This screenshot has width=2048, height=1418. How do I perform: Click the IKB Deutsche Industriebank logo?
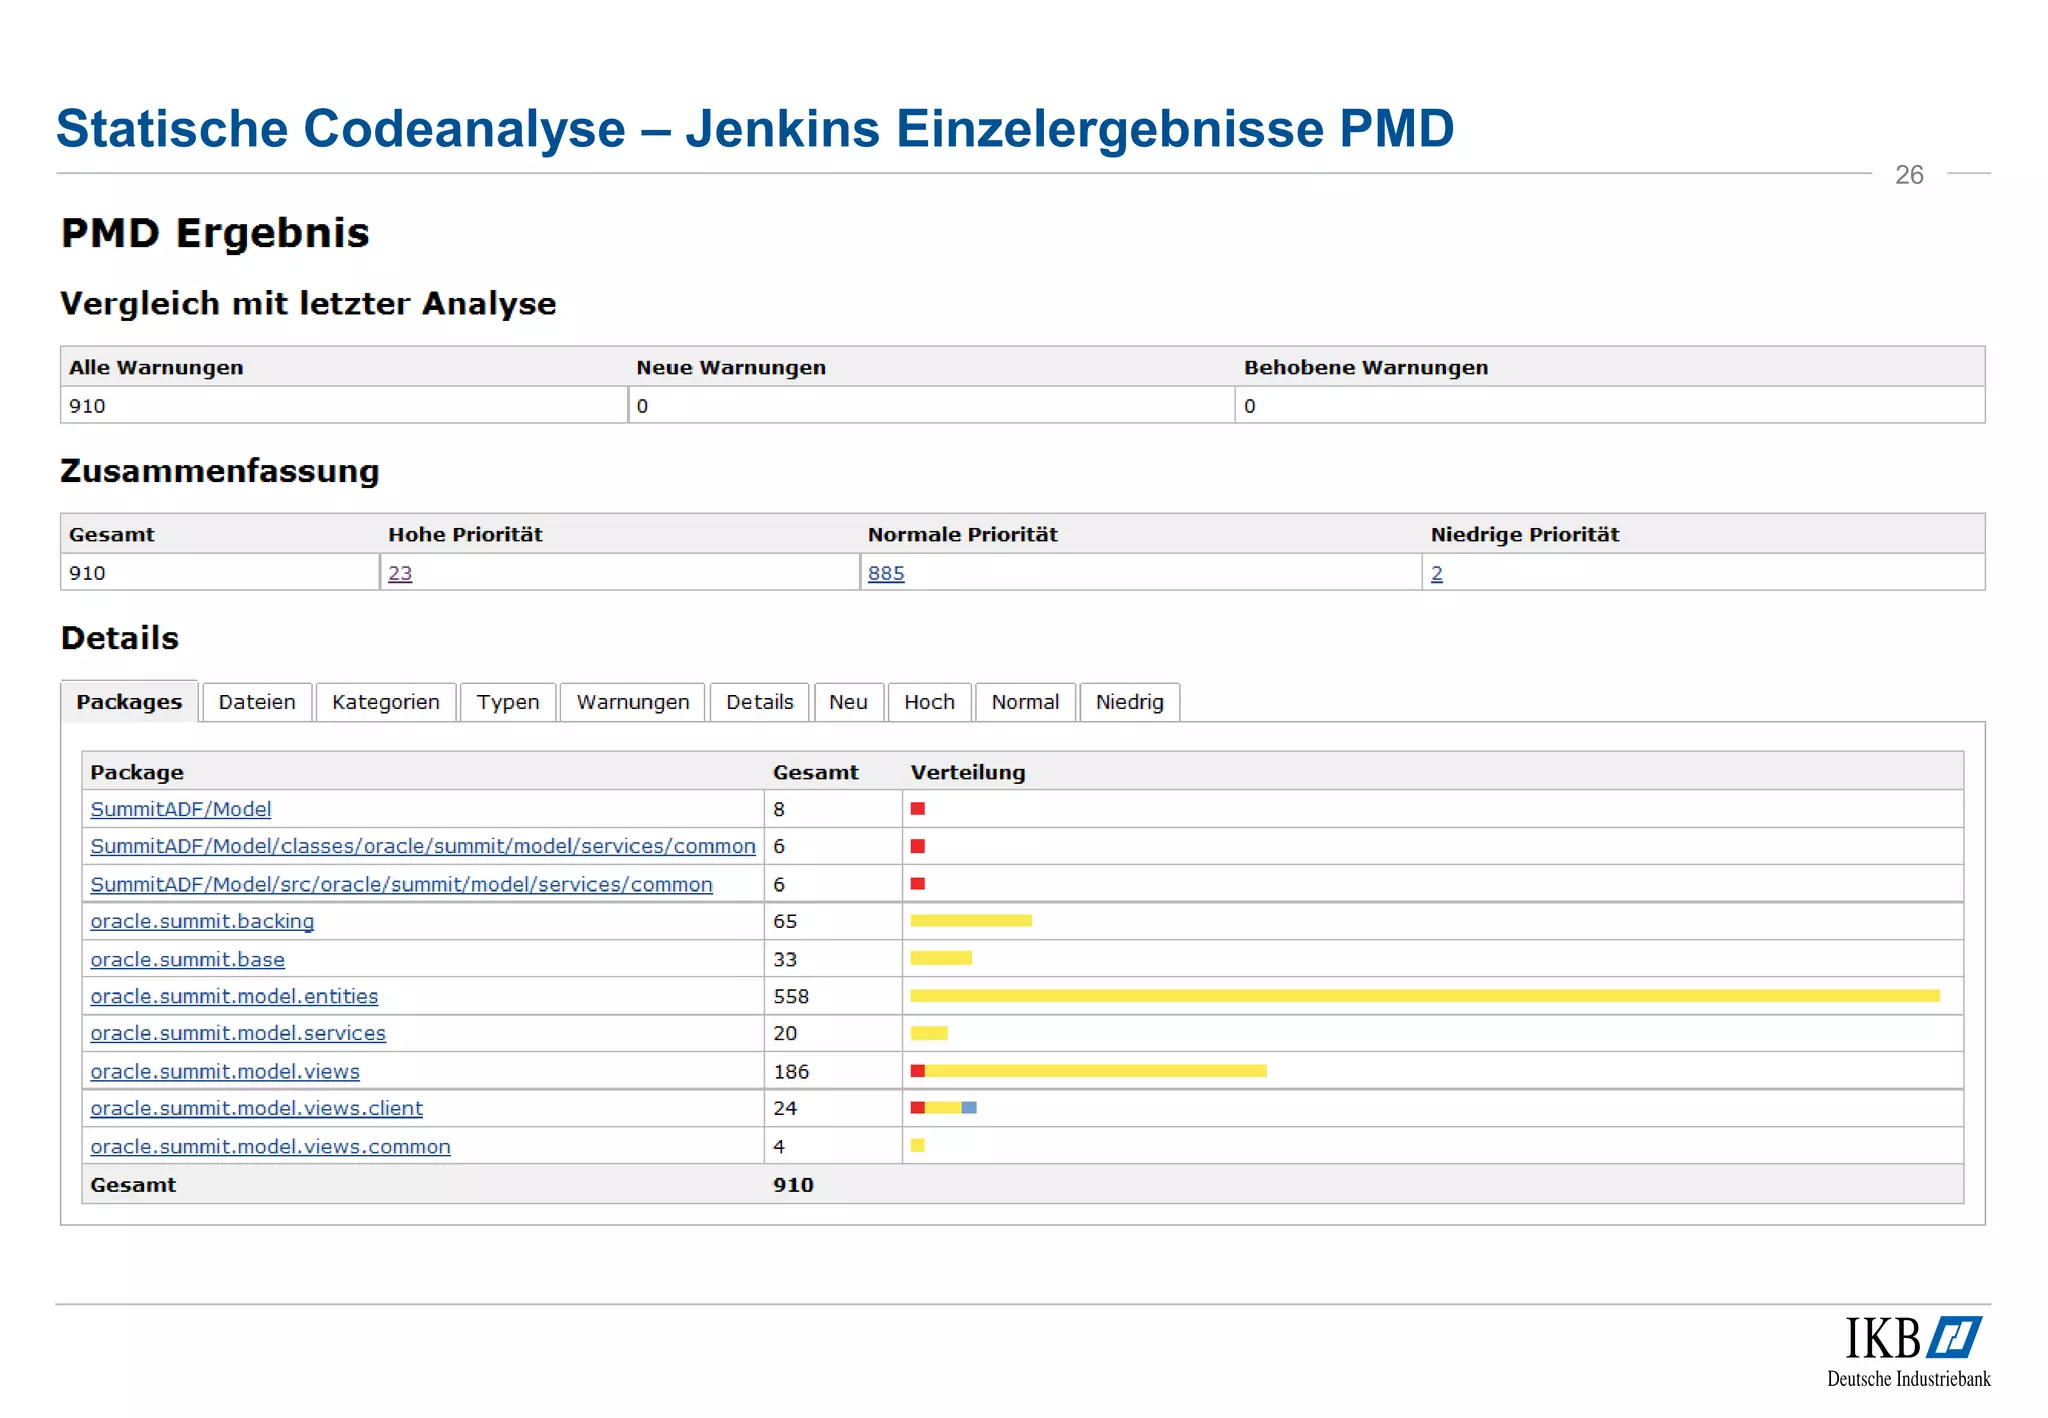point(1910,1352)
